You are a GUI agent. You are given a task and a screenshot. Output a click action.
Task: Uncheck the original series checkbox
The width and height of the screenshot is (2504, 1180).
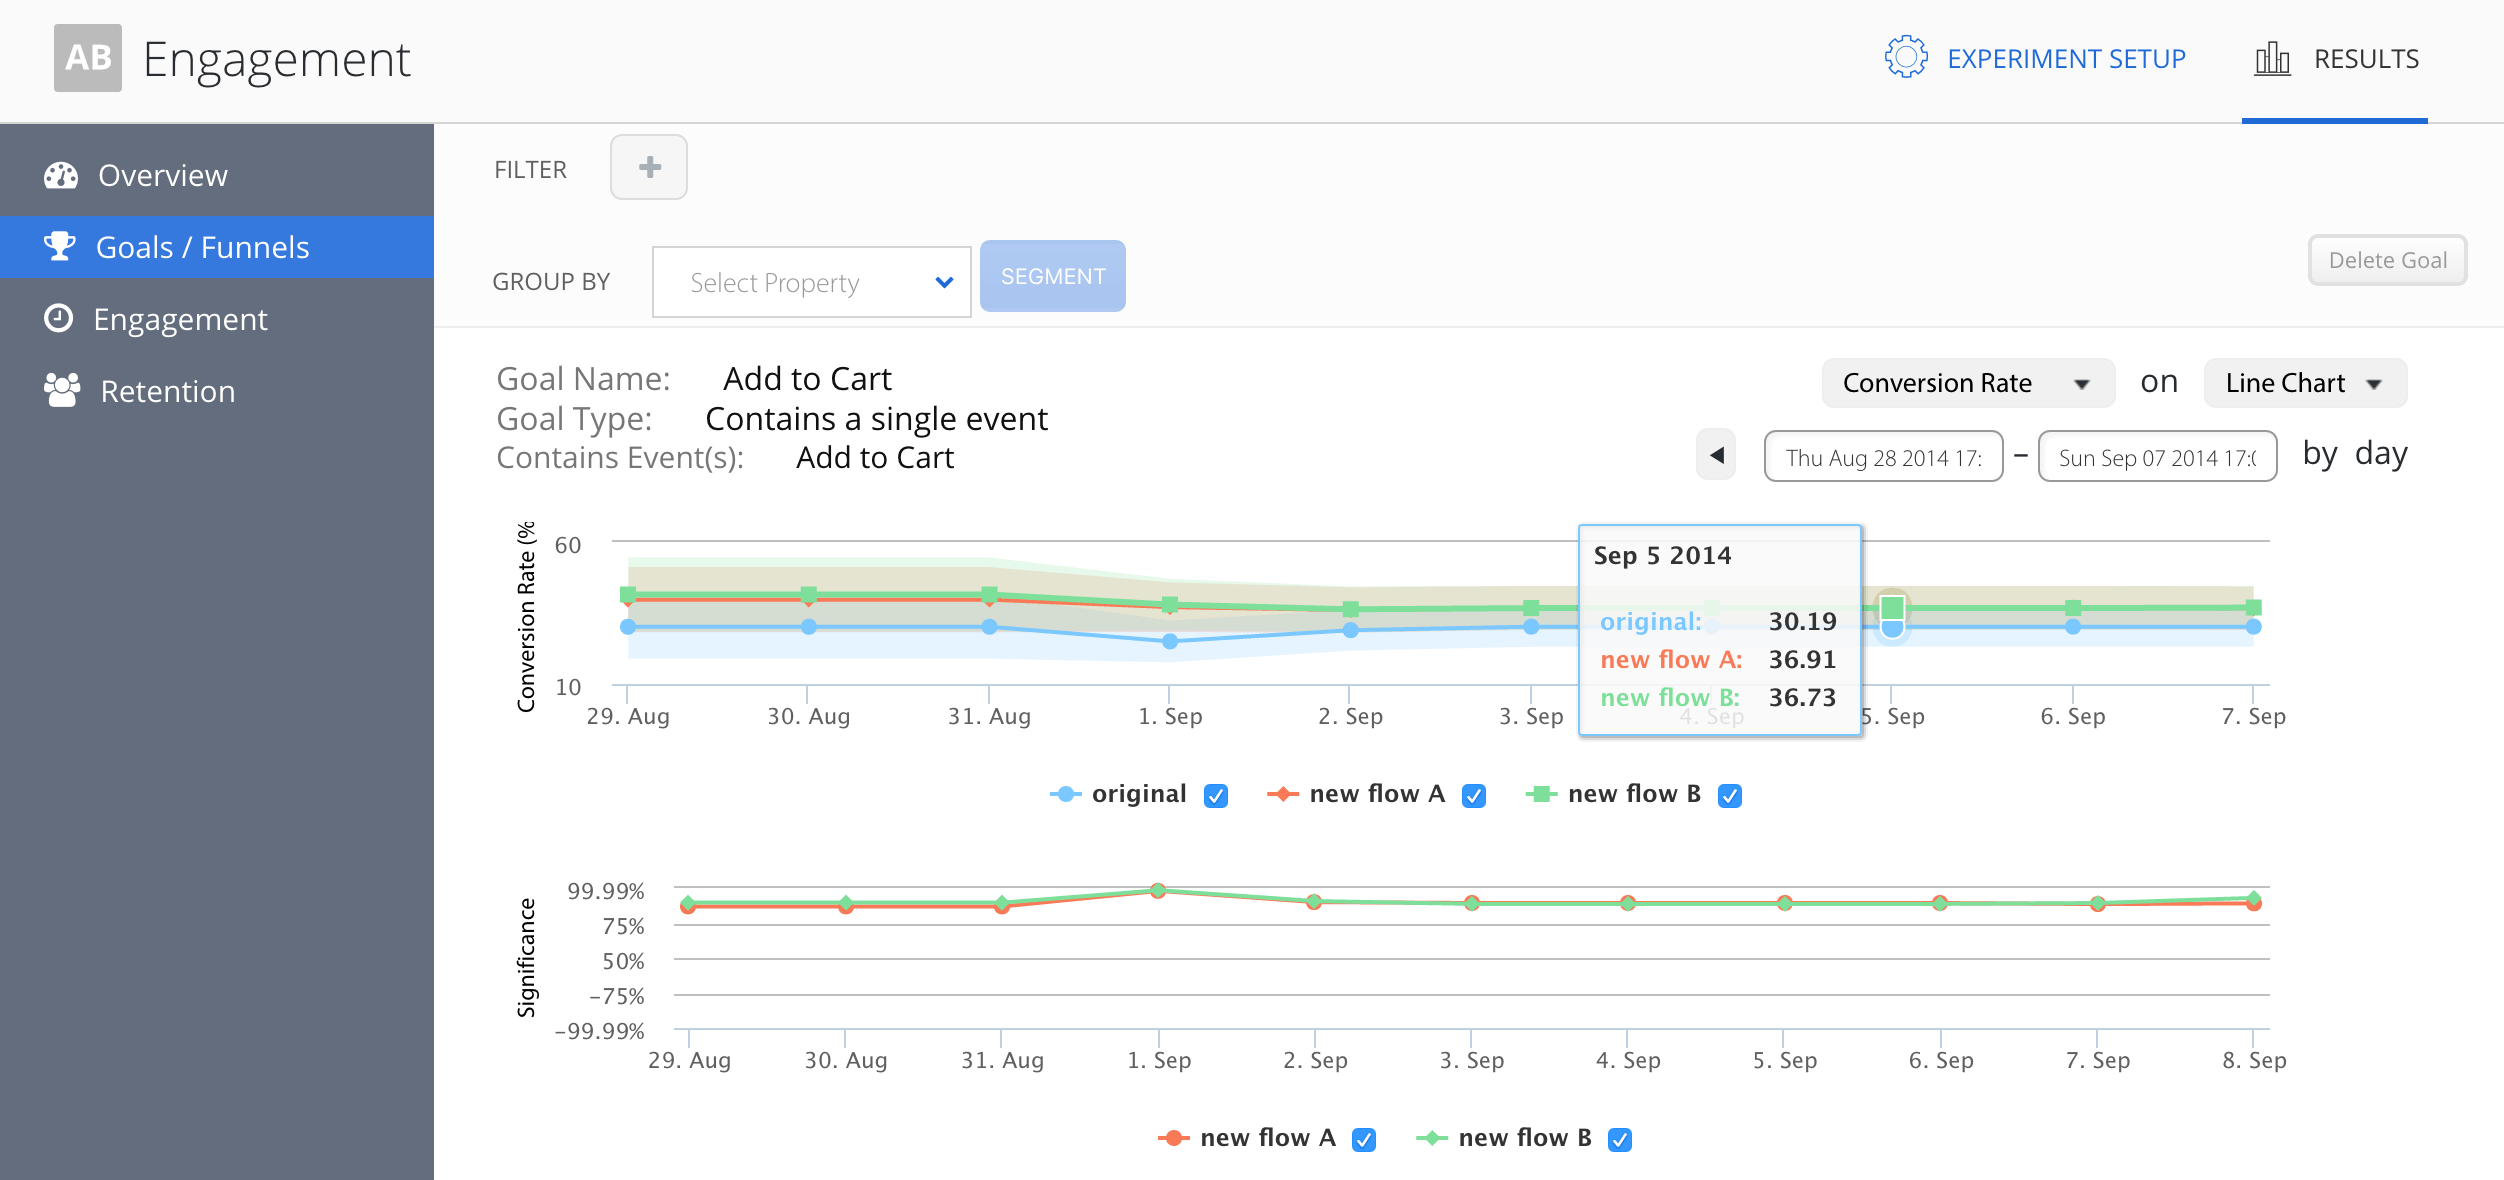(1216, 795)
